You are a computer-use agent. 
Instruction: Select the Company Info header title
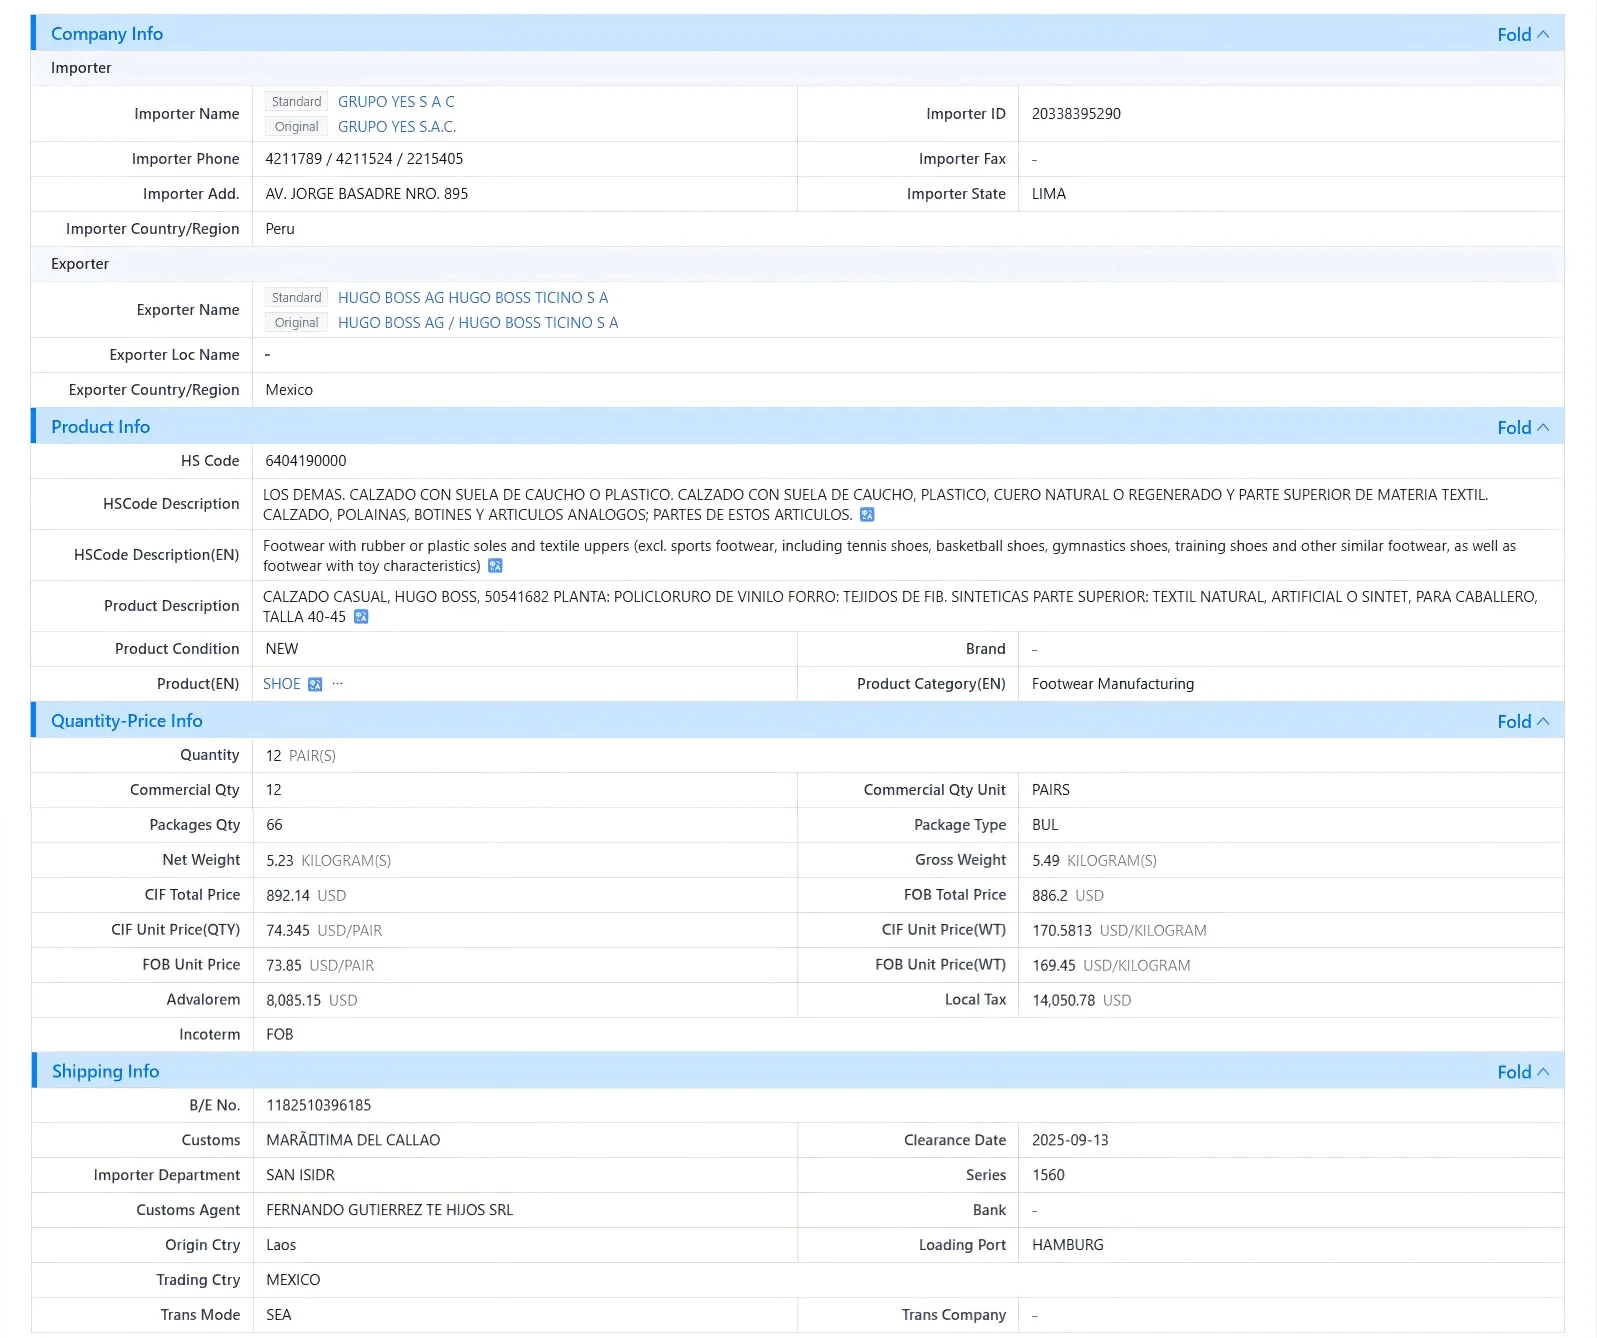(107, 34)
